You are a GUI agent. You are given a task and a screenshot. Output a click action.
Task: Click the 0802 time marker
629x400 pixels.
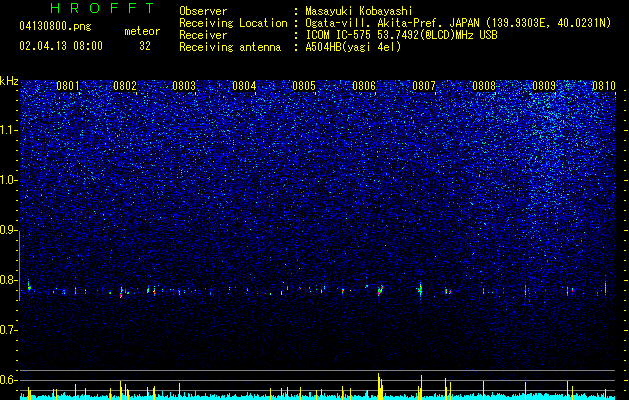tap(125, 86)
